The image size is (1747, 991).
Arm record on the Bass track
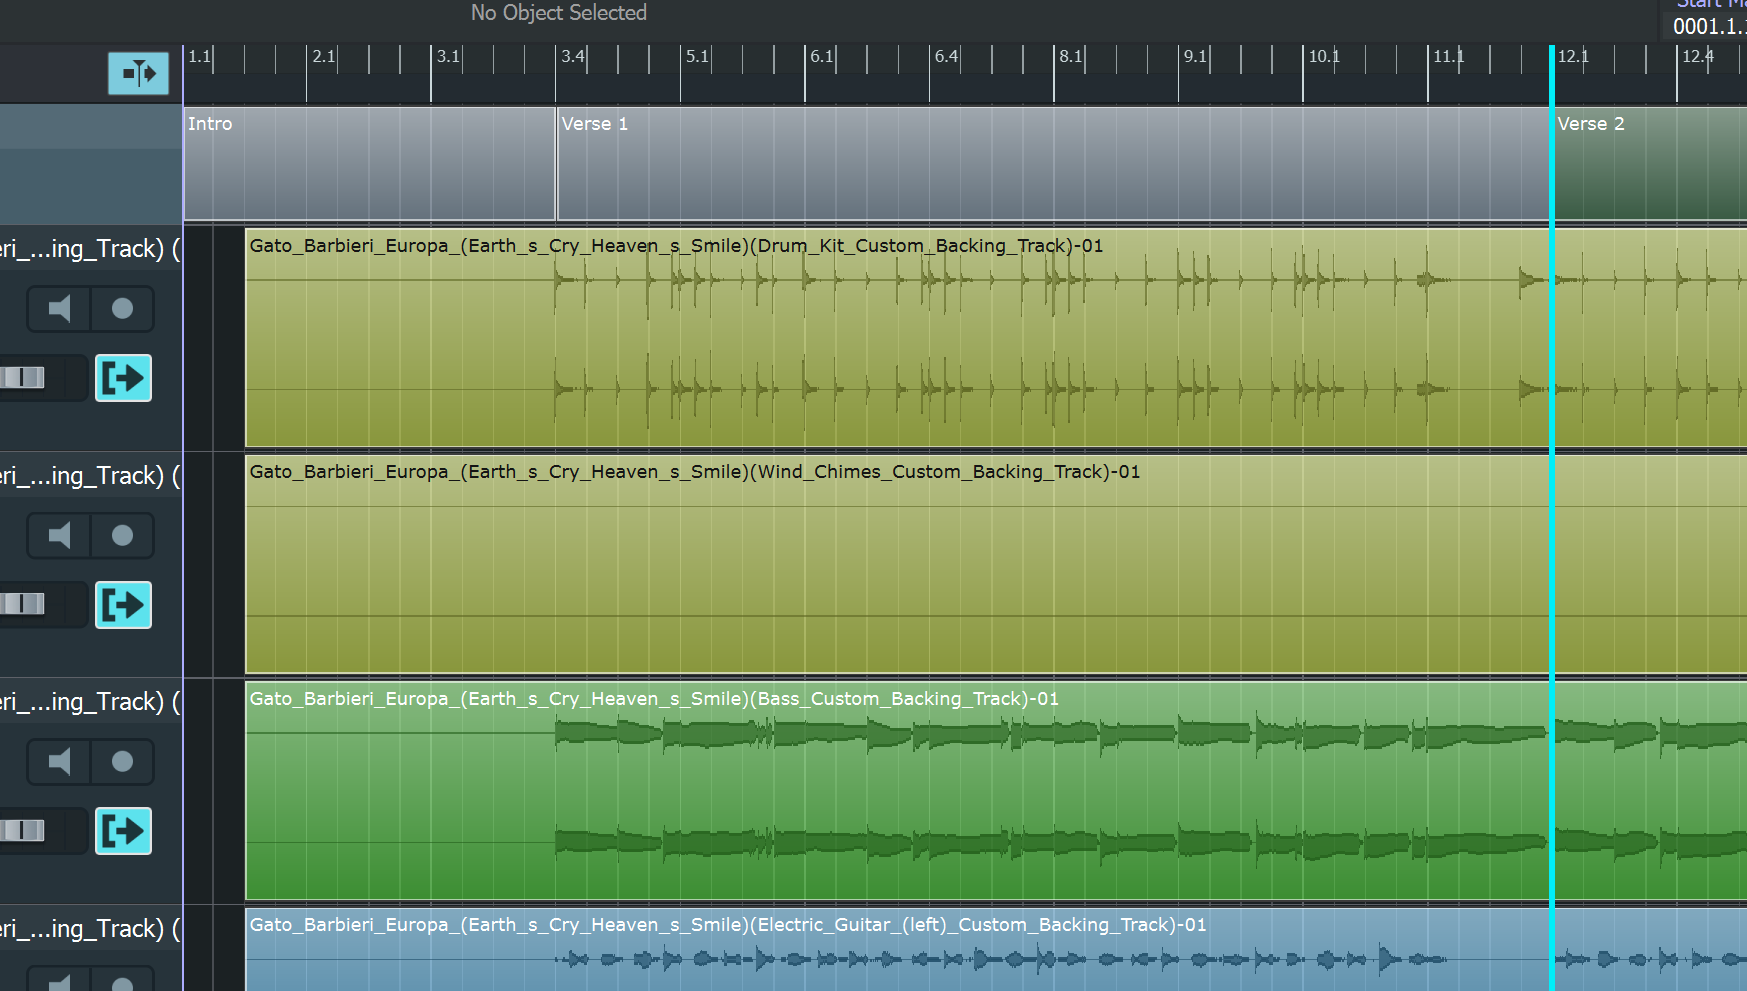(122, 762)
